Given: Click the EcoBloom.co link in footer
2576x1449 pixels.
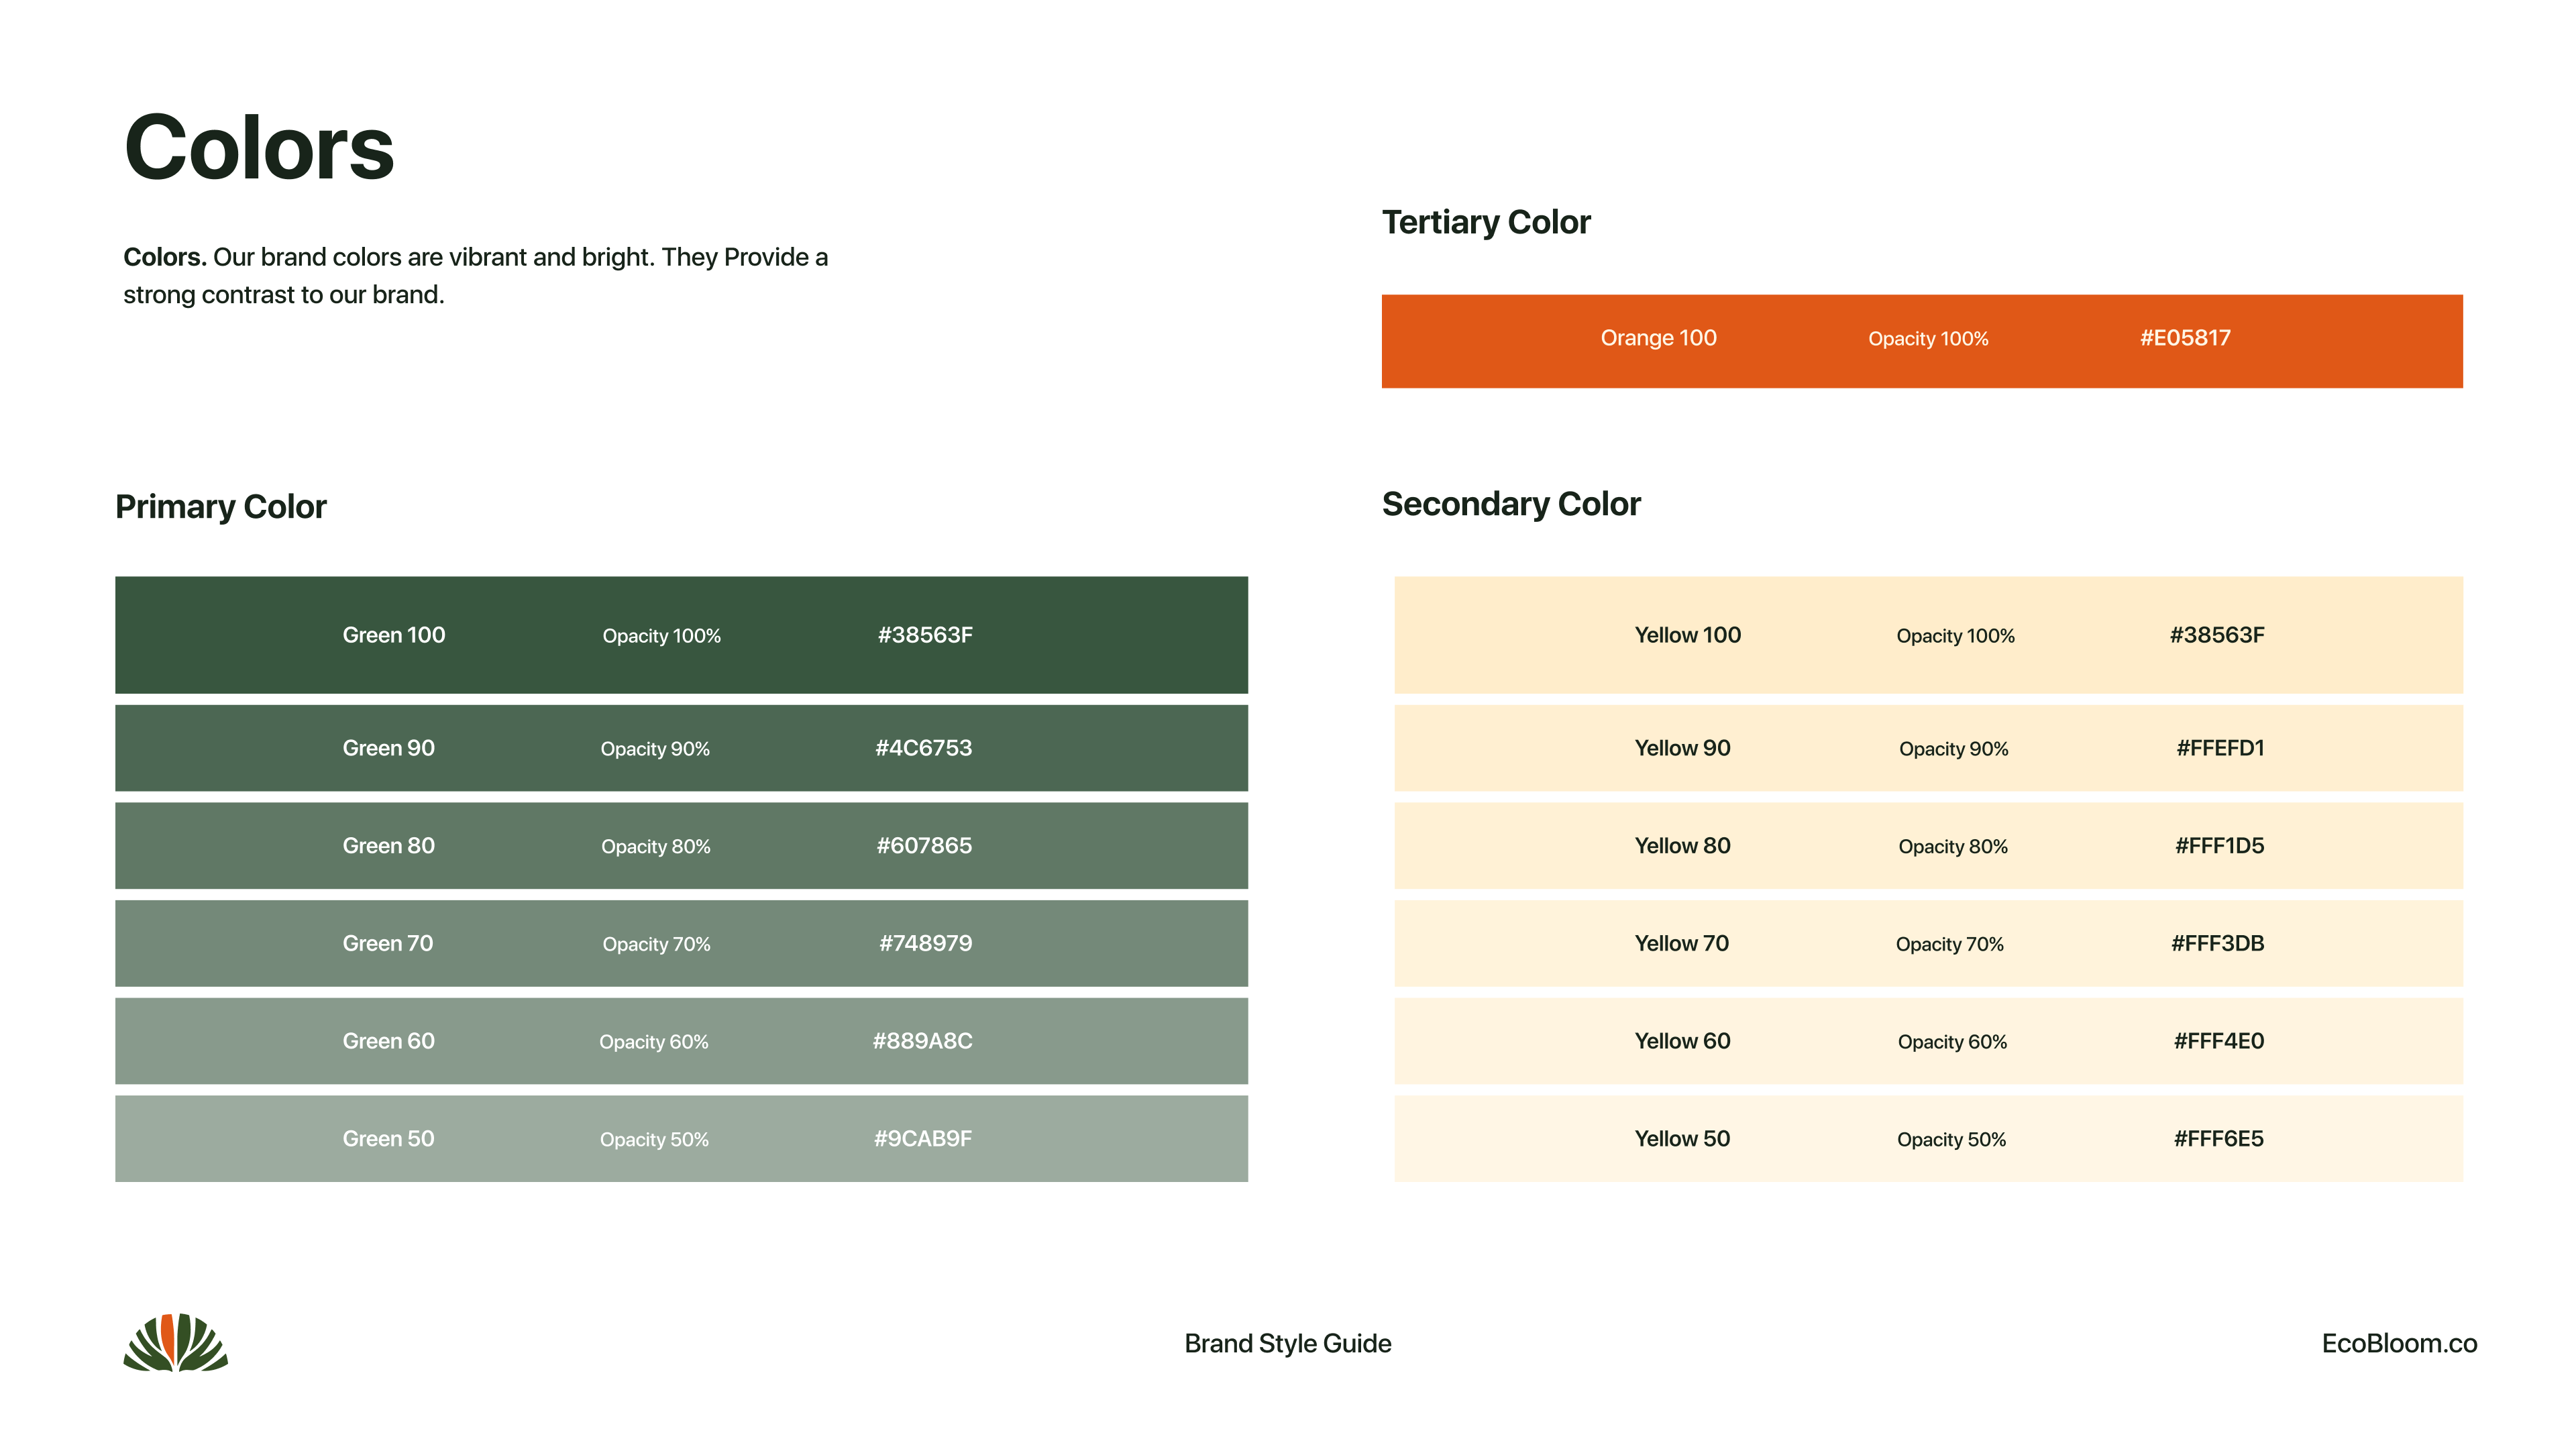Looking at the screenshot, I should tap(2398, 1343).
